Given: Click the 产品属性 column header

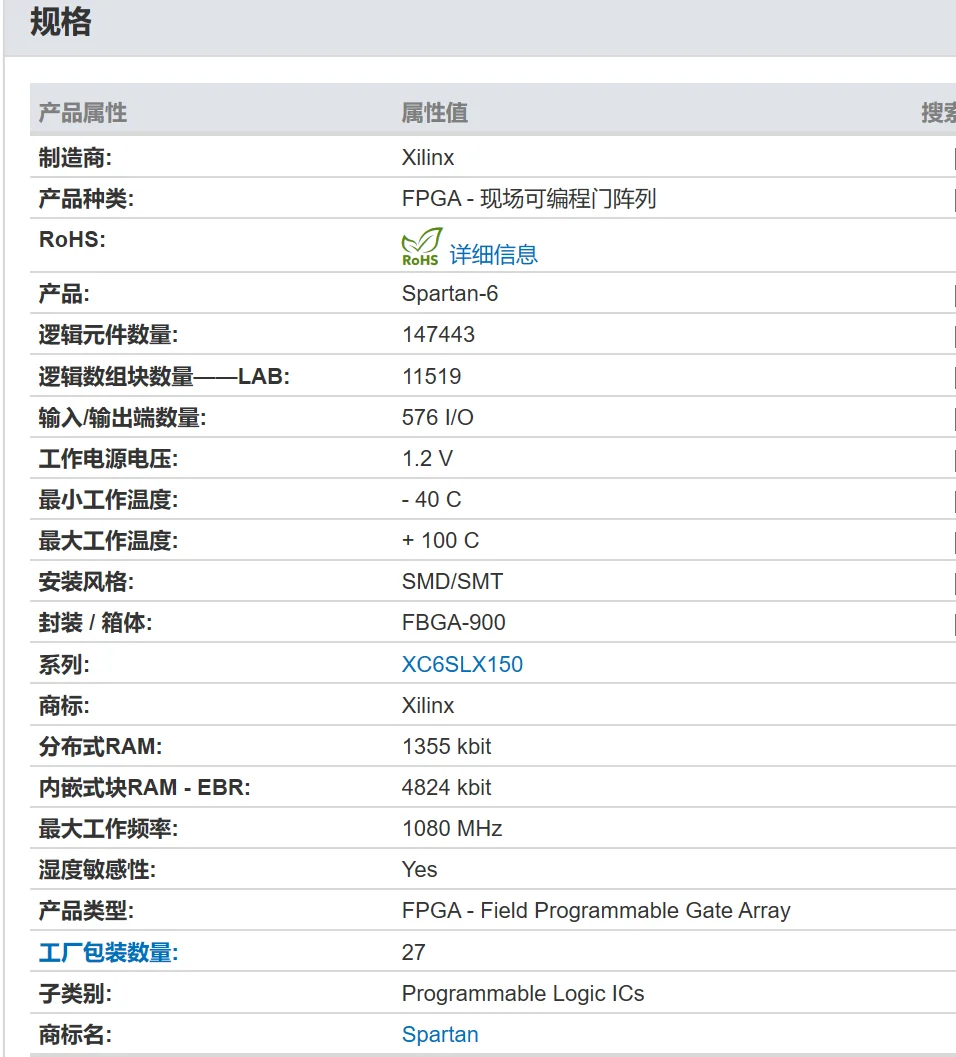Looking at the screenshot, I should (83, 113).
